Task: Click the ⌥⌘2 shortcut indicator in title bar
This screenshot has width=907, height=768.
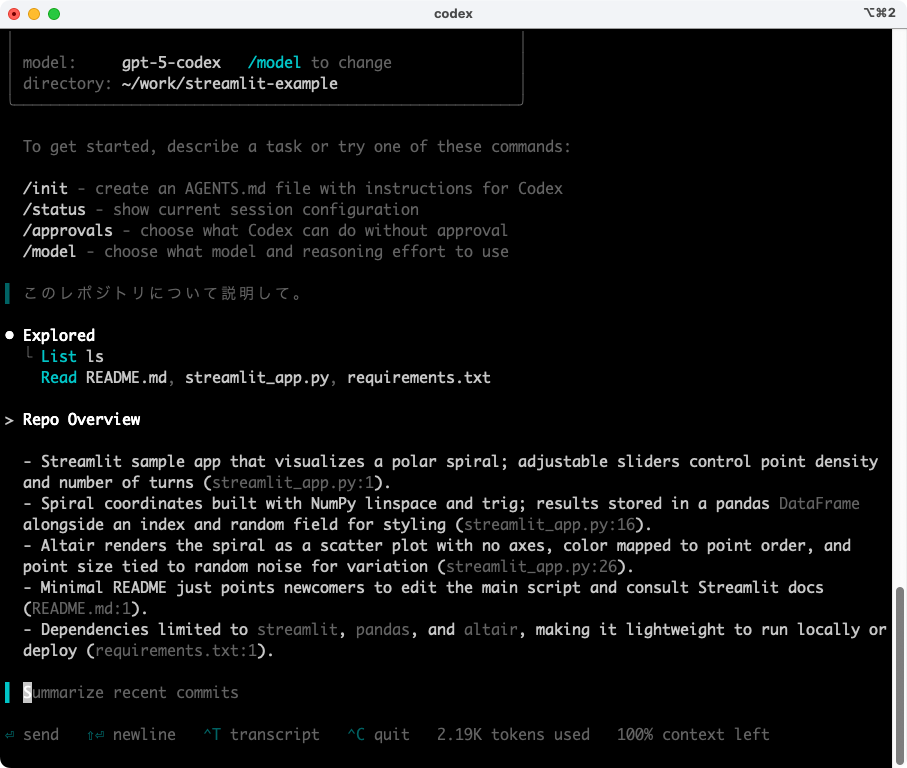Action: coord(879,13)
